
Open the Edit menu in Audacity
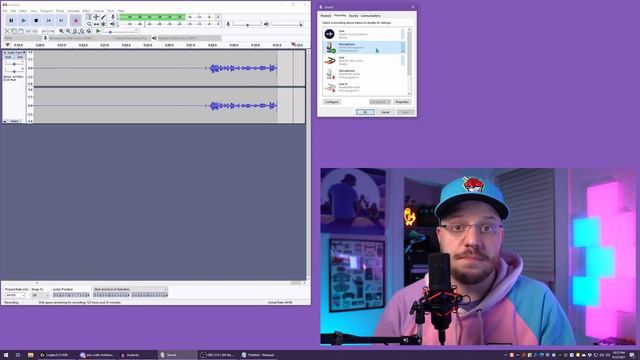click(13, 11)
